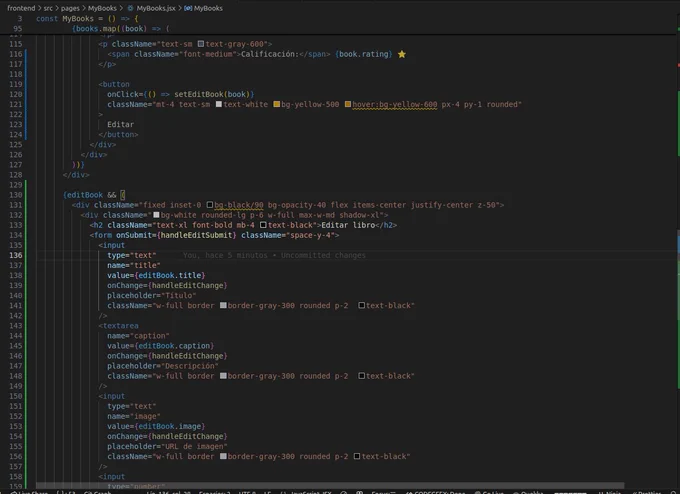Open color swatch for text-gray-600
This screenshot has height=494, width=680.
pos(201,44)
